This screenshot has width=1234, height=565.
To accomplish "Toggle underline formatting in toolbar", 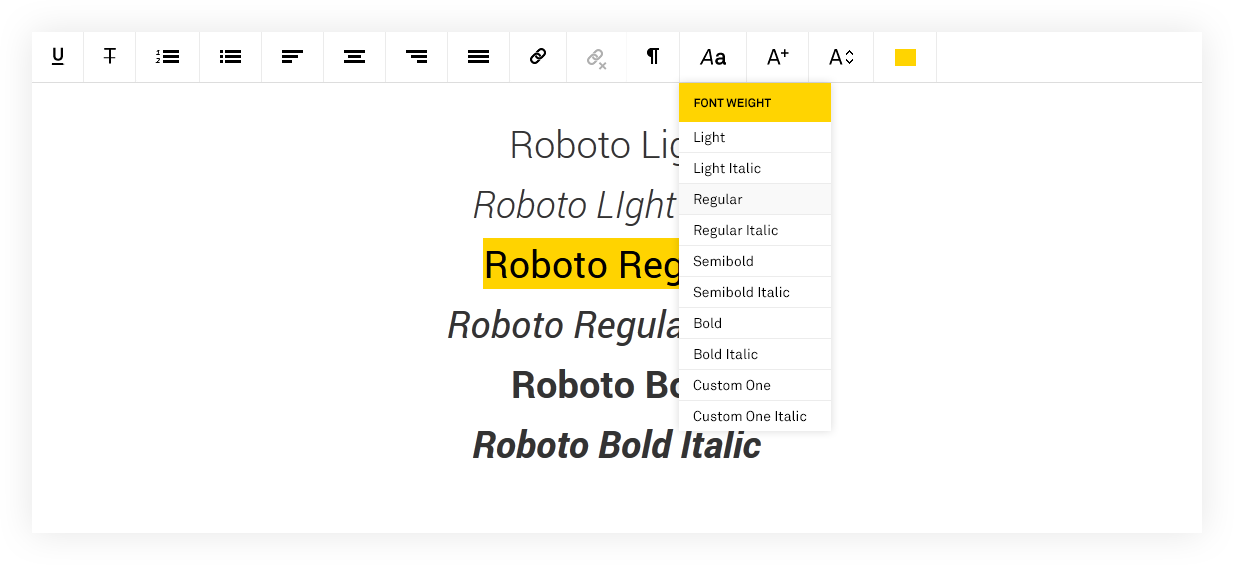I will coord(58,57).
